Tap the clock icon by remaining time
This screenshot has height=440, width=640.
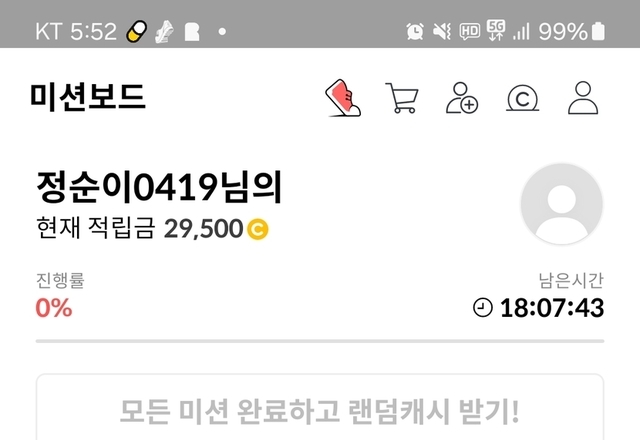(483, 307)
